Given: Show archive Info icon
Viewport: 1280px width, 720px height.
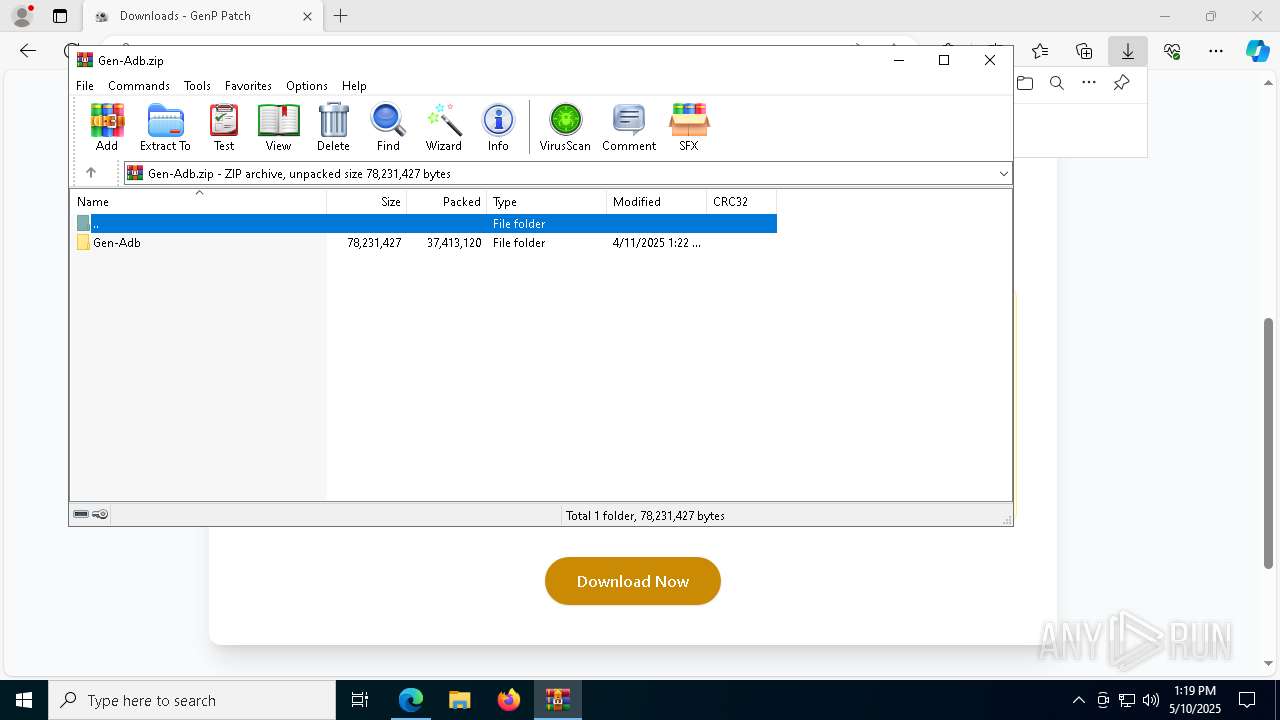Looking at the screenshot, I should click(498, 127).
